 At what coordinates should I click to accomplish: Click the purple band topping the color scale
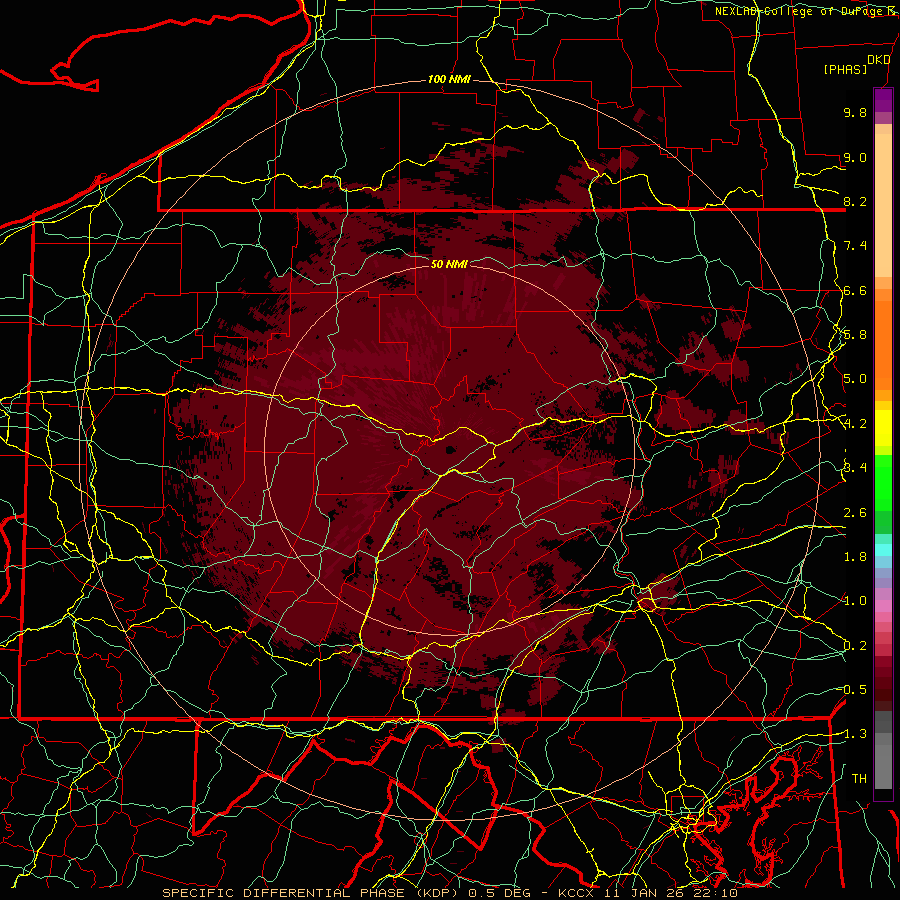[x=883, y=100]
